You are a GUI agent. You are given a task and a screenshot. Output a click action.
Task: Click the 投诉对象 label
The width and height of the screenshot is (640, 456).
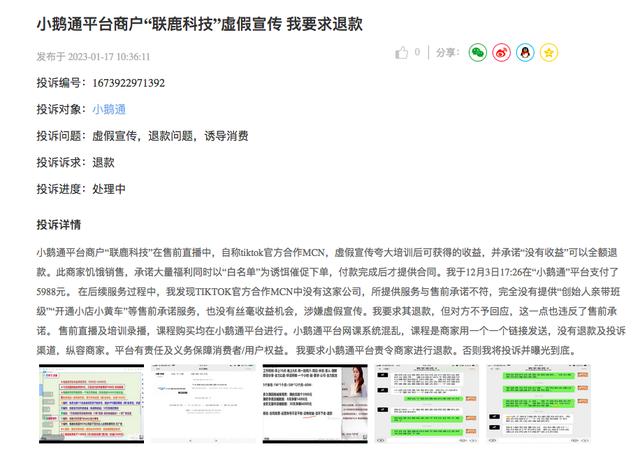tap(61, 109)
